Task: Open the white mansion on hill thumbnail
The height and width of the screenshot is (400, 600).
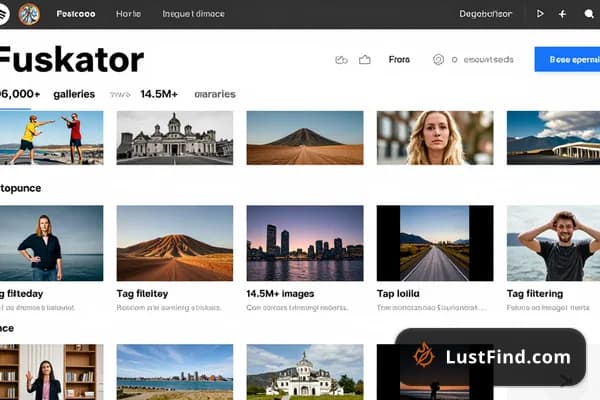Action: [x=305, y=372]
